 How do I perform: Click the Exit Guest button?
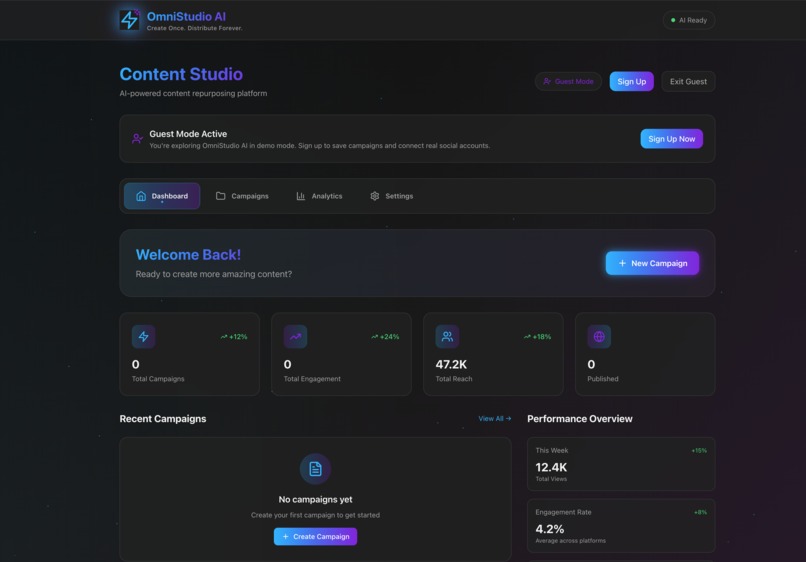688,81
